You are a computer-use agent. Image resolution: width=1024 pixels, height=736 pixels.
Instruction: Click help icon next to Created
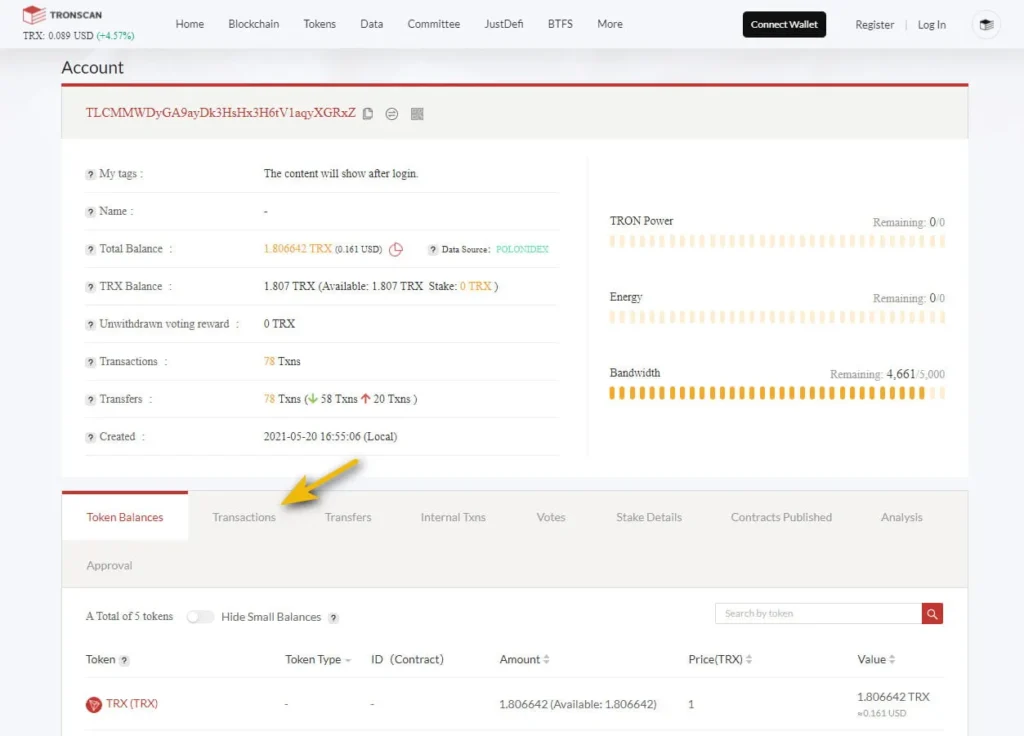coord(90,437)
